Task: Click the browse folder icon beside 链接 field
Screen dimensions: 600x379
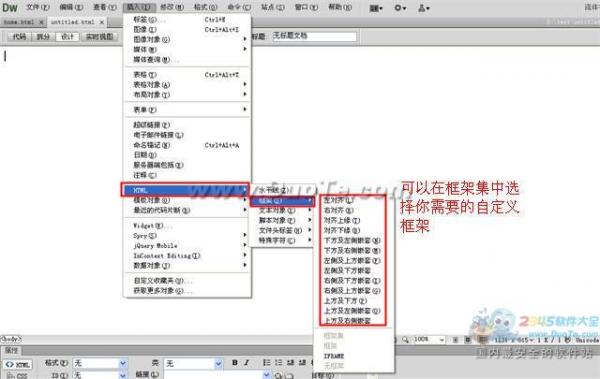Action: point(289,376)
